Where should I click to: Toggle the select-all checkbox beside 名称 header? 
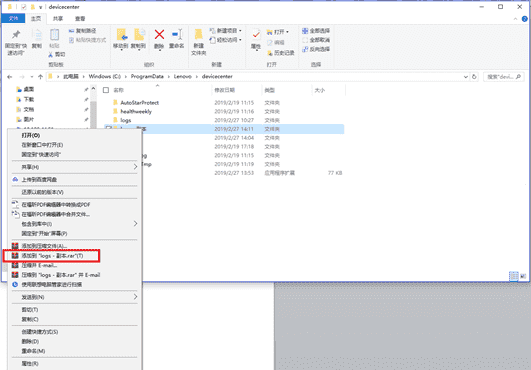pyautogui.click(x=106, y=90)
